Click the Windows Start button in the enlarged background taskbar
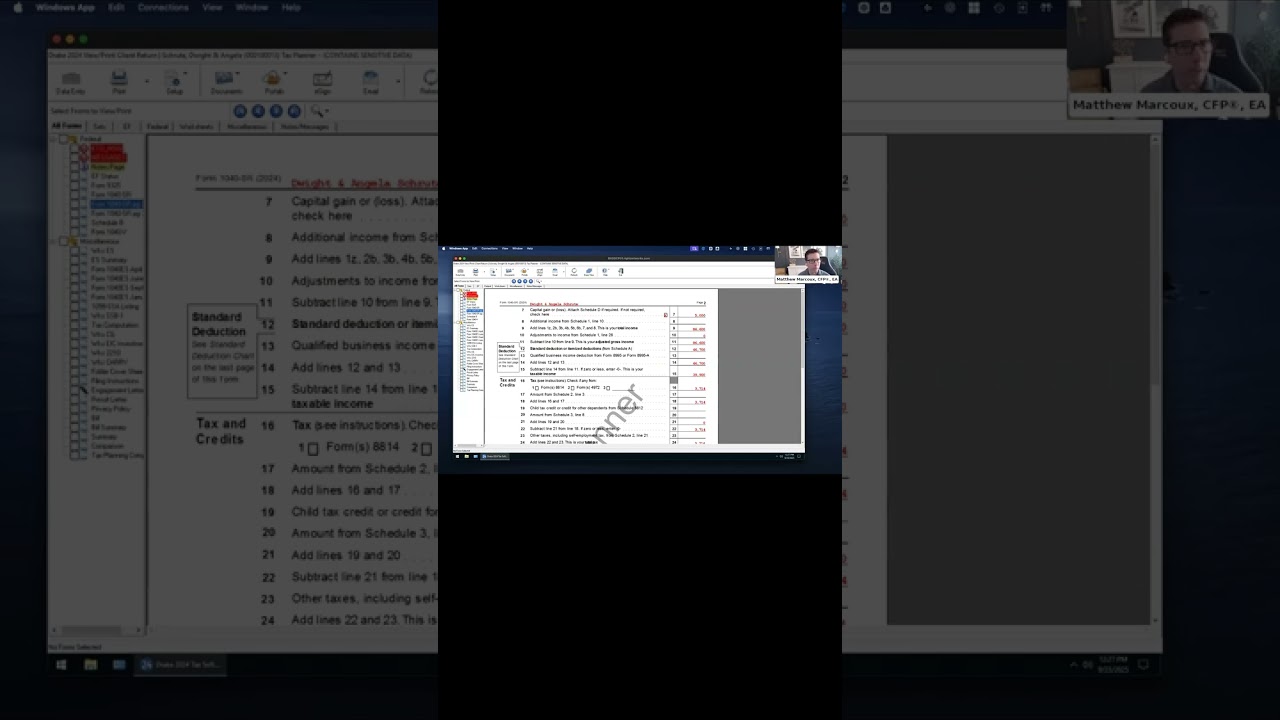 click(61, 664)
